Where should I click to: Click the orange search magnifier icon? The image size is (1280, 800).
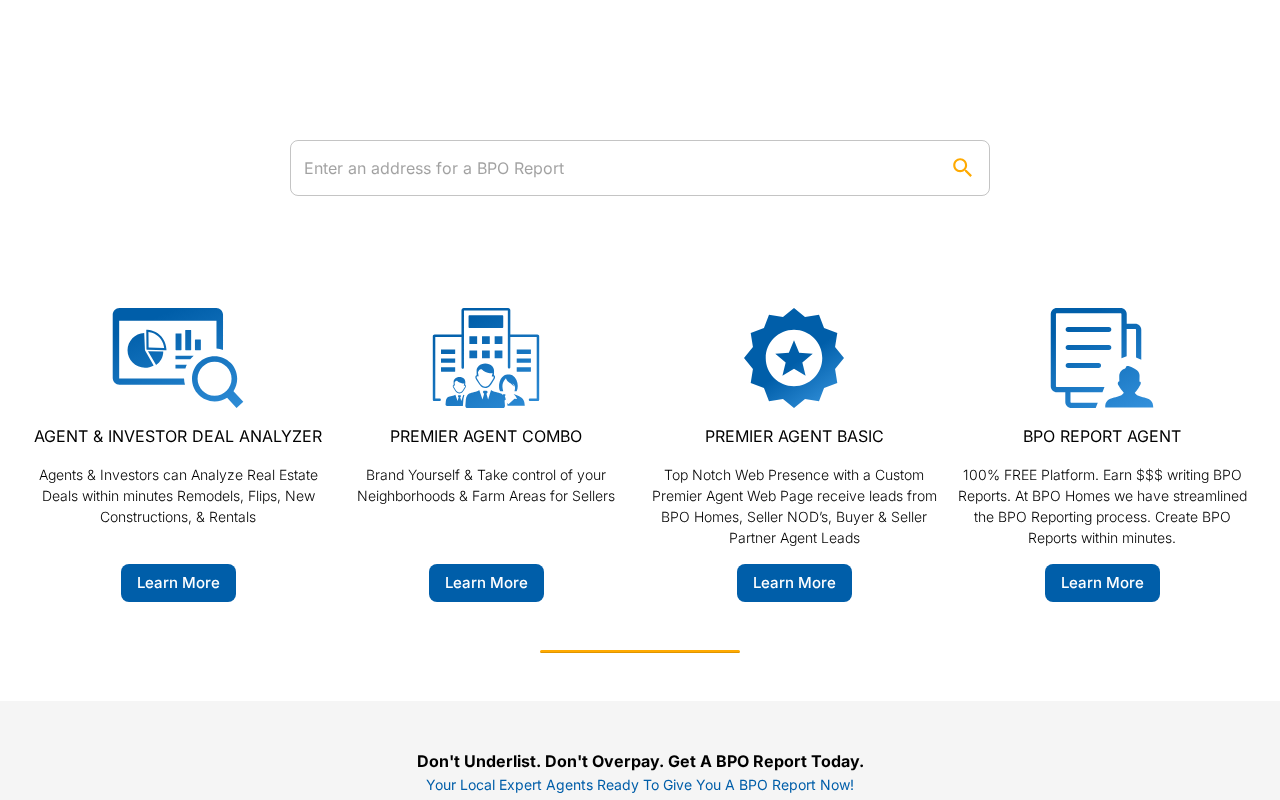pyautogui.click(x=962, y=168)
